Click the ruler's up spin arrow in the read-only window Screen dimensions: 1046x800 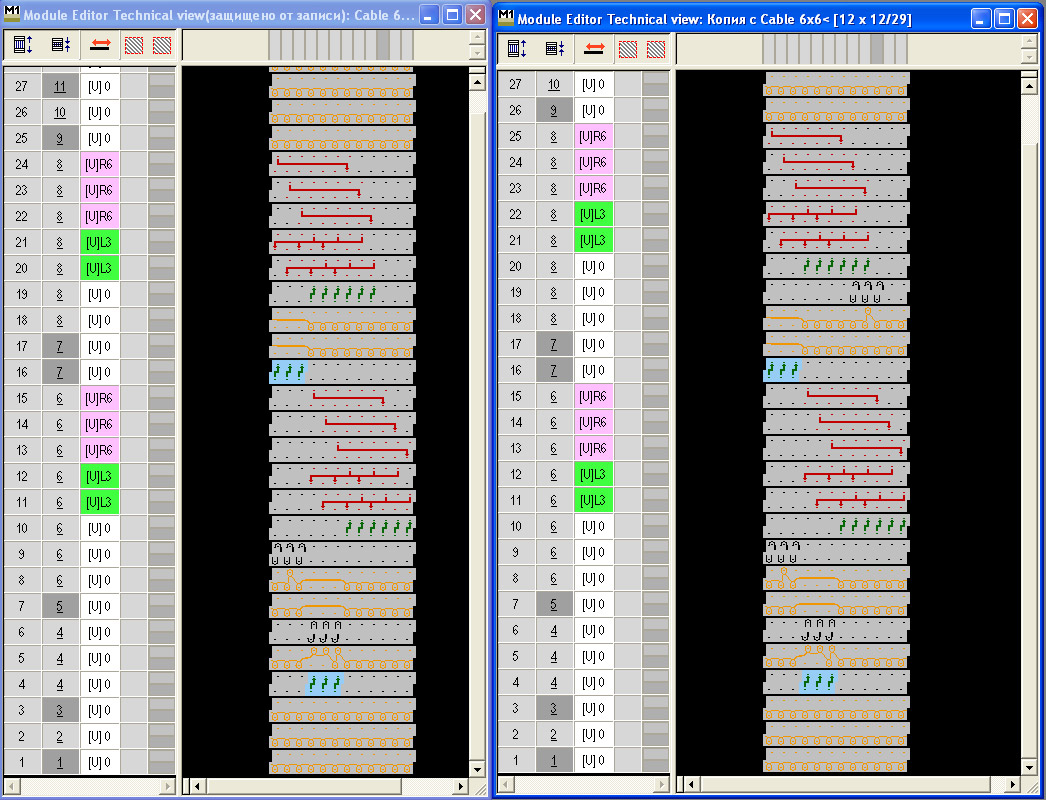click(477, 38)
